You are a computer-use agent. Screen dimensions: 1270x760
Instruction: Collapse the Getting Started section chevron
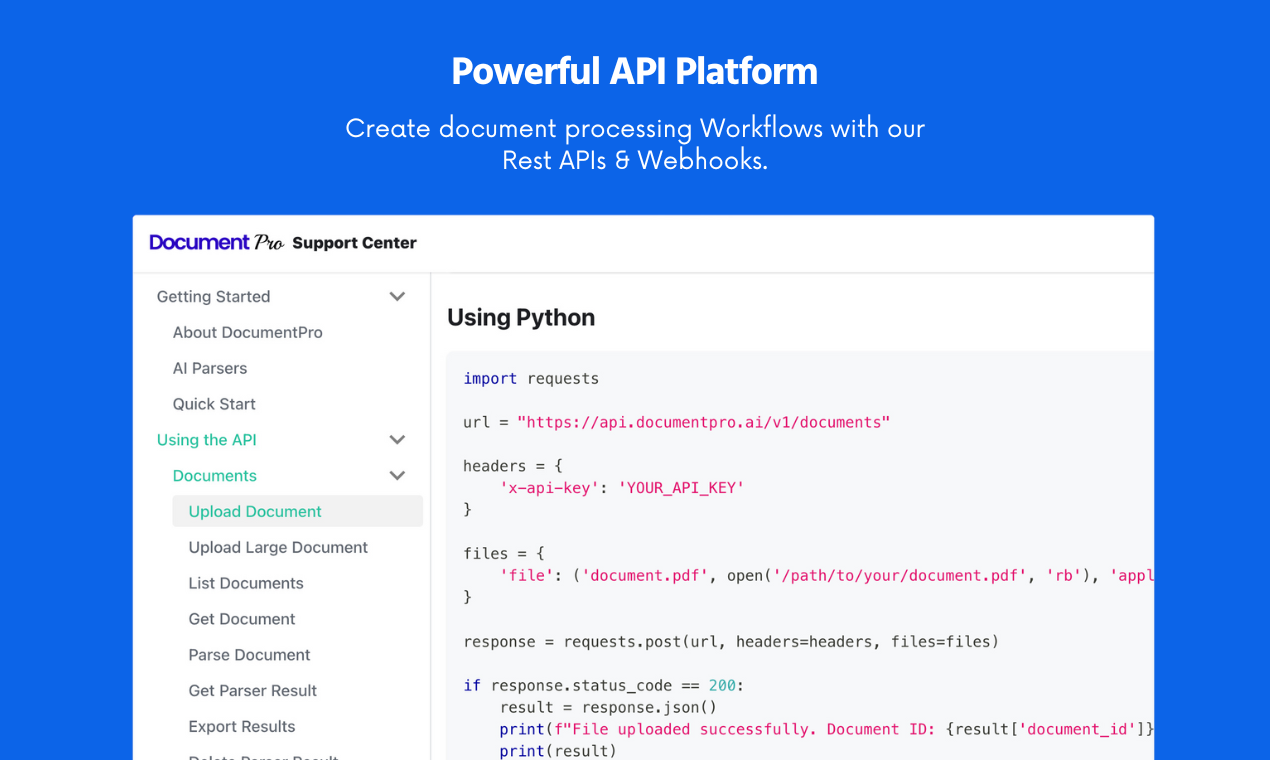click(397, 297)
